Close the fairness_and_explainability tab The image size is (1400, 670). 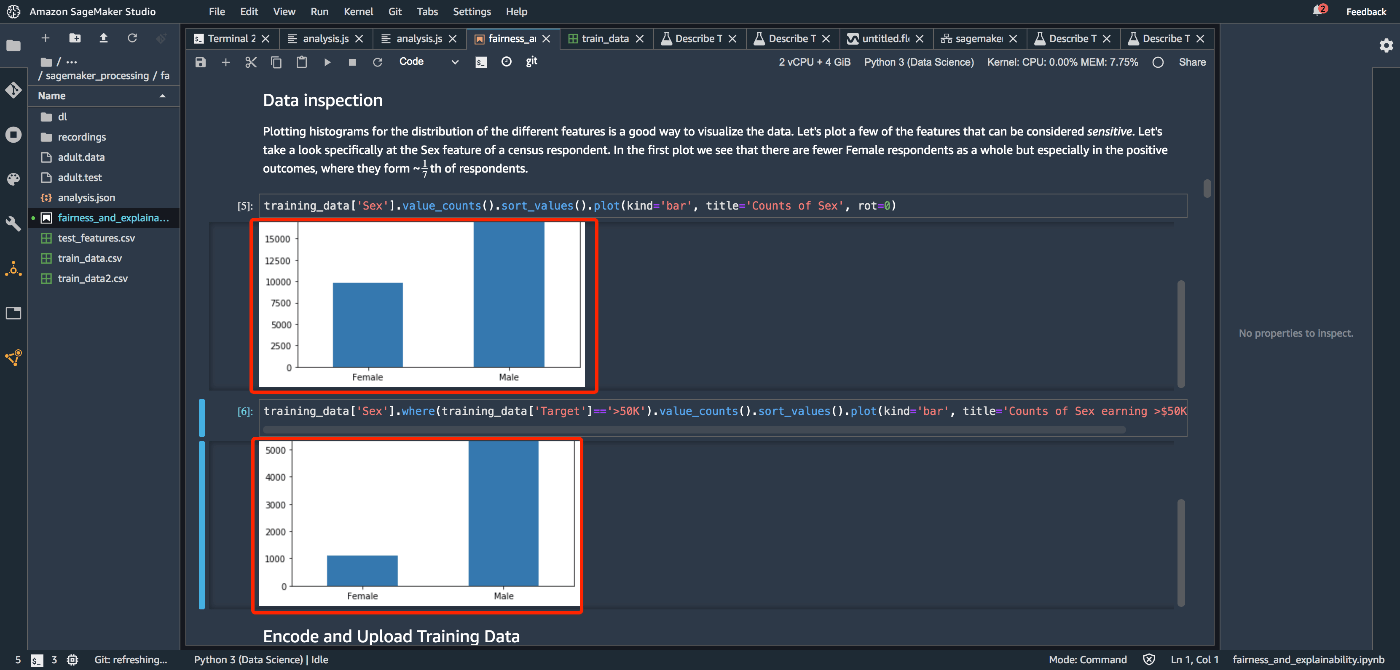[547, 39]
